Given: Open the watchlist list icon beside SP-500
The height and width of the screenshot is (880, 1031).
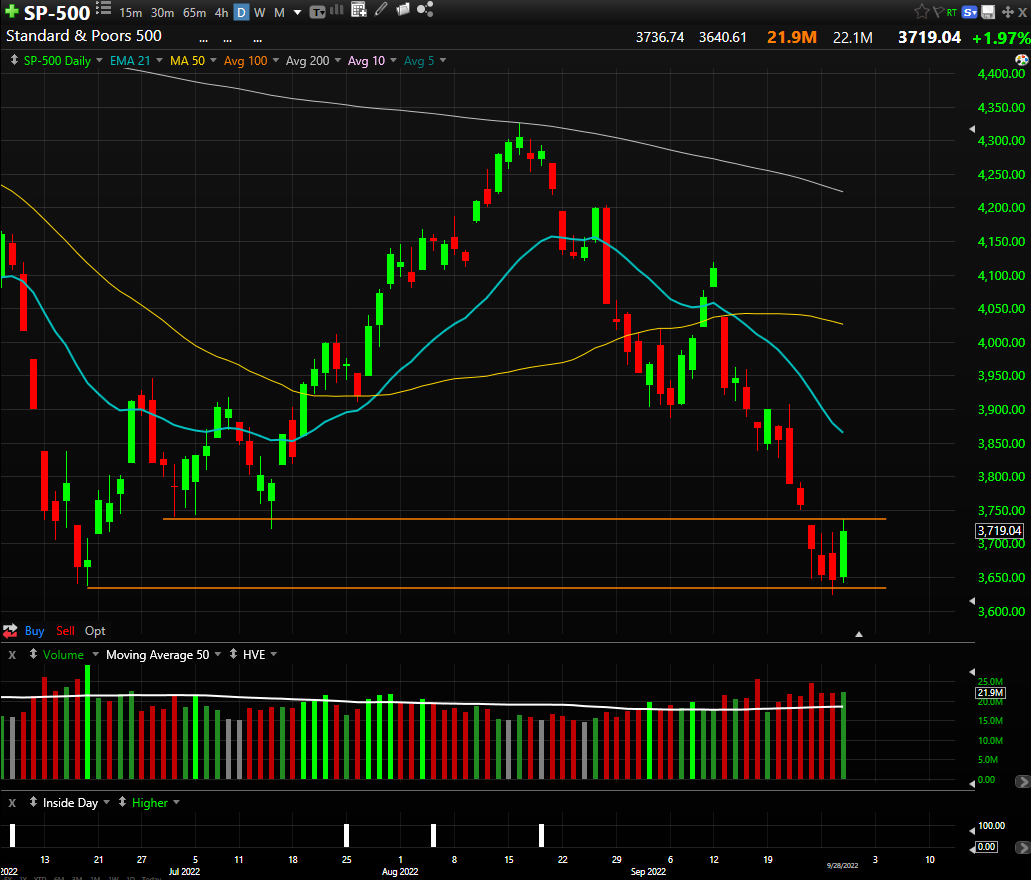Looking at the screenshot, I should (103, 8).
